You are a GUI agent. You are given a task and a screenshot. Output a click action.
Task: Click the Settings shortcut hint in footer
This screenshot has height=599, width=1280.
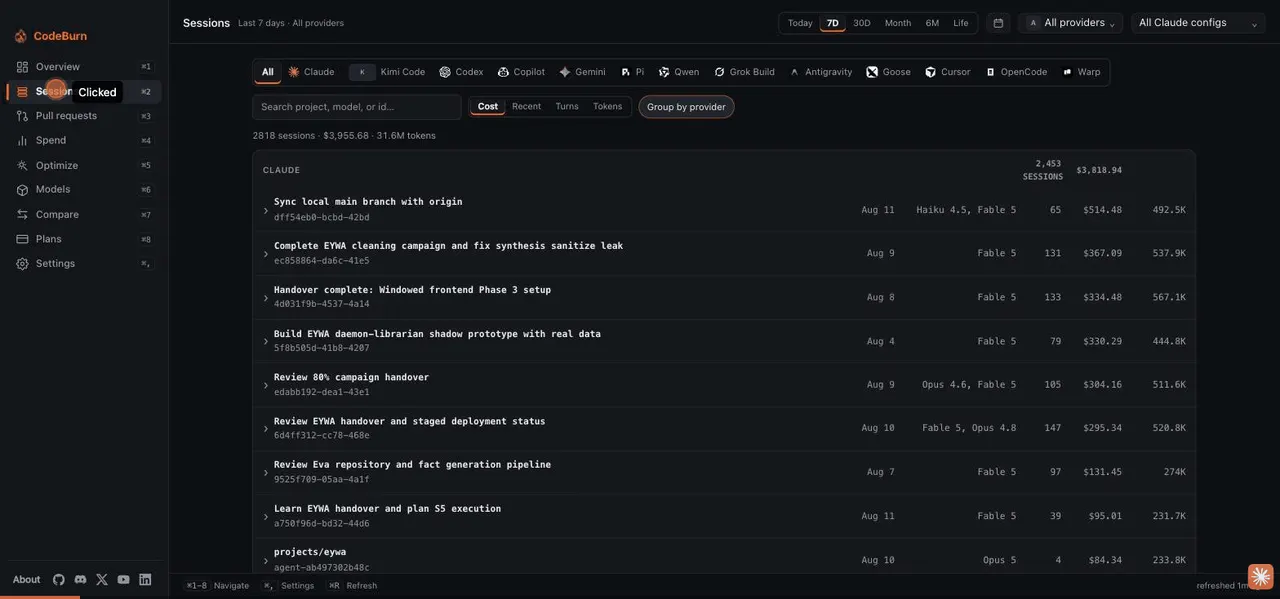[289, 586]
